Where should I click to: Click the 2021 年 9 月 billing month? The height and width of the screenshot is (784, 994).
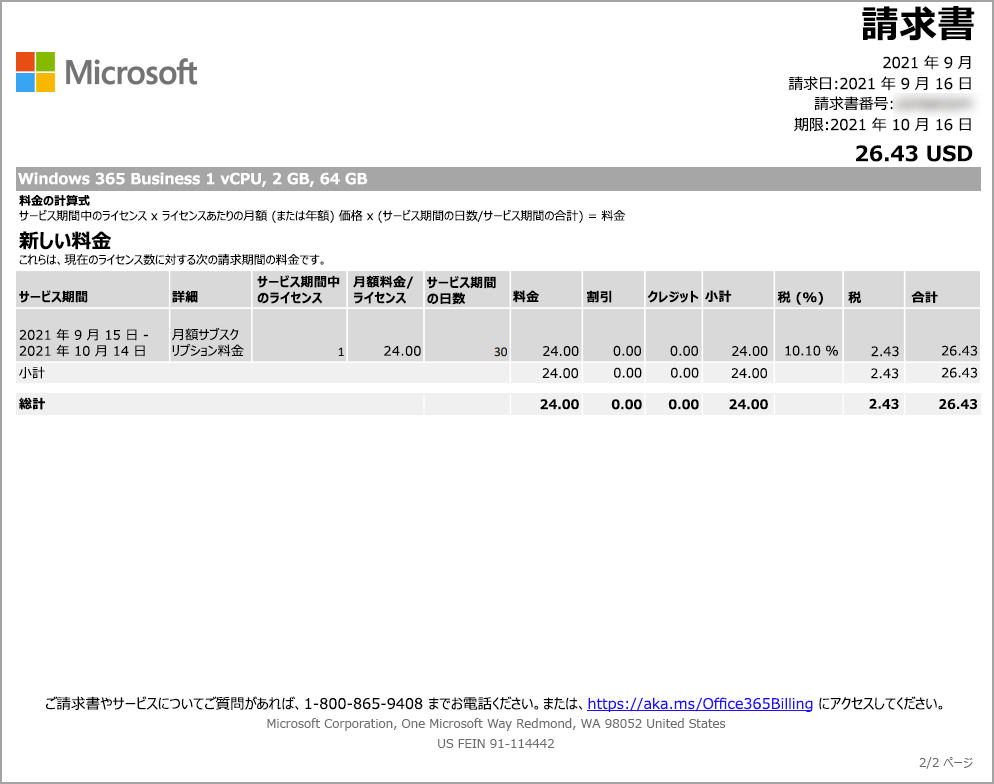tap(927, 62)
